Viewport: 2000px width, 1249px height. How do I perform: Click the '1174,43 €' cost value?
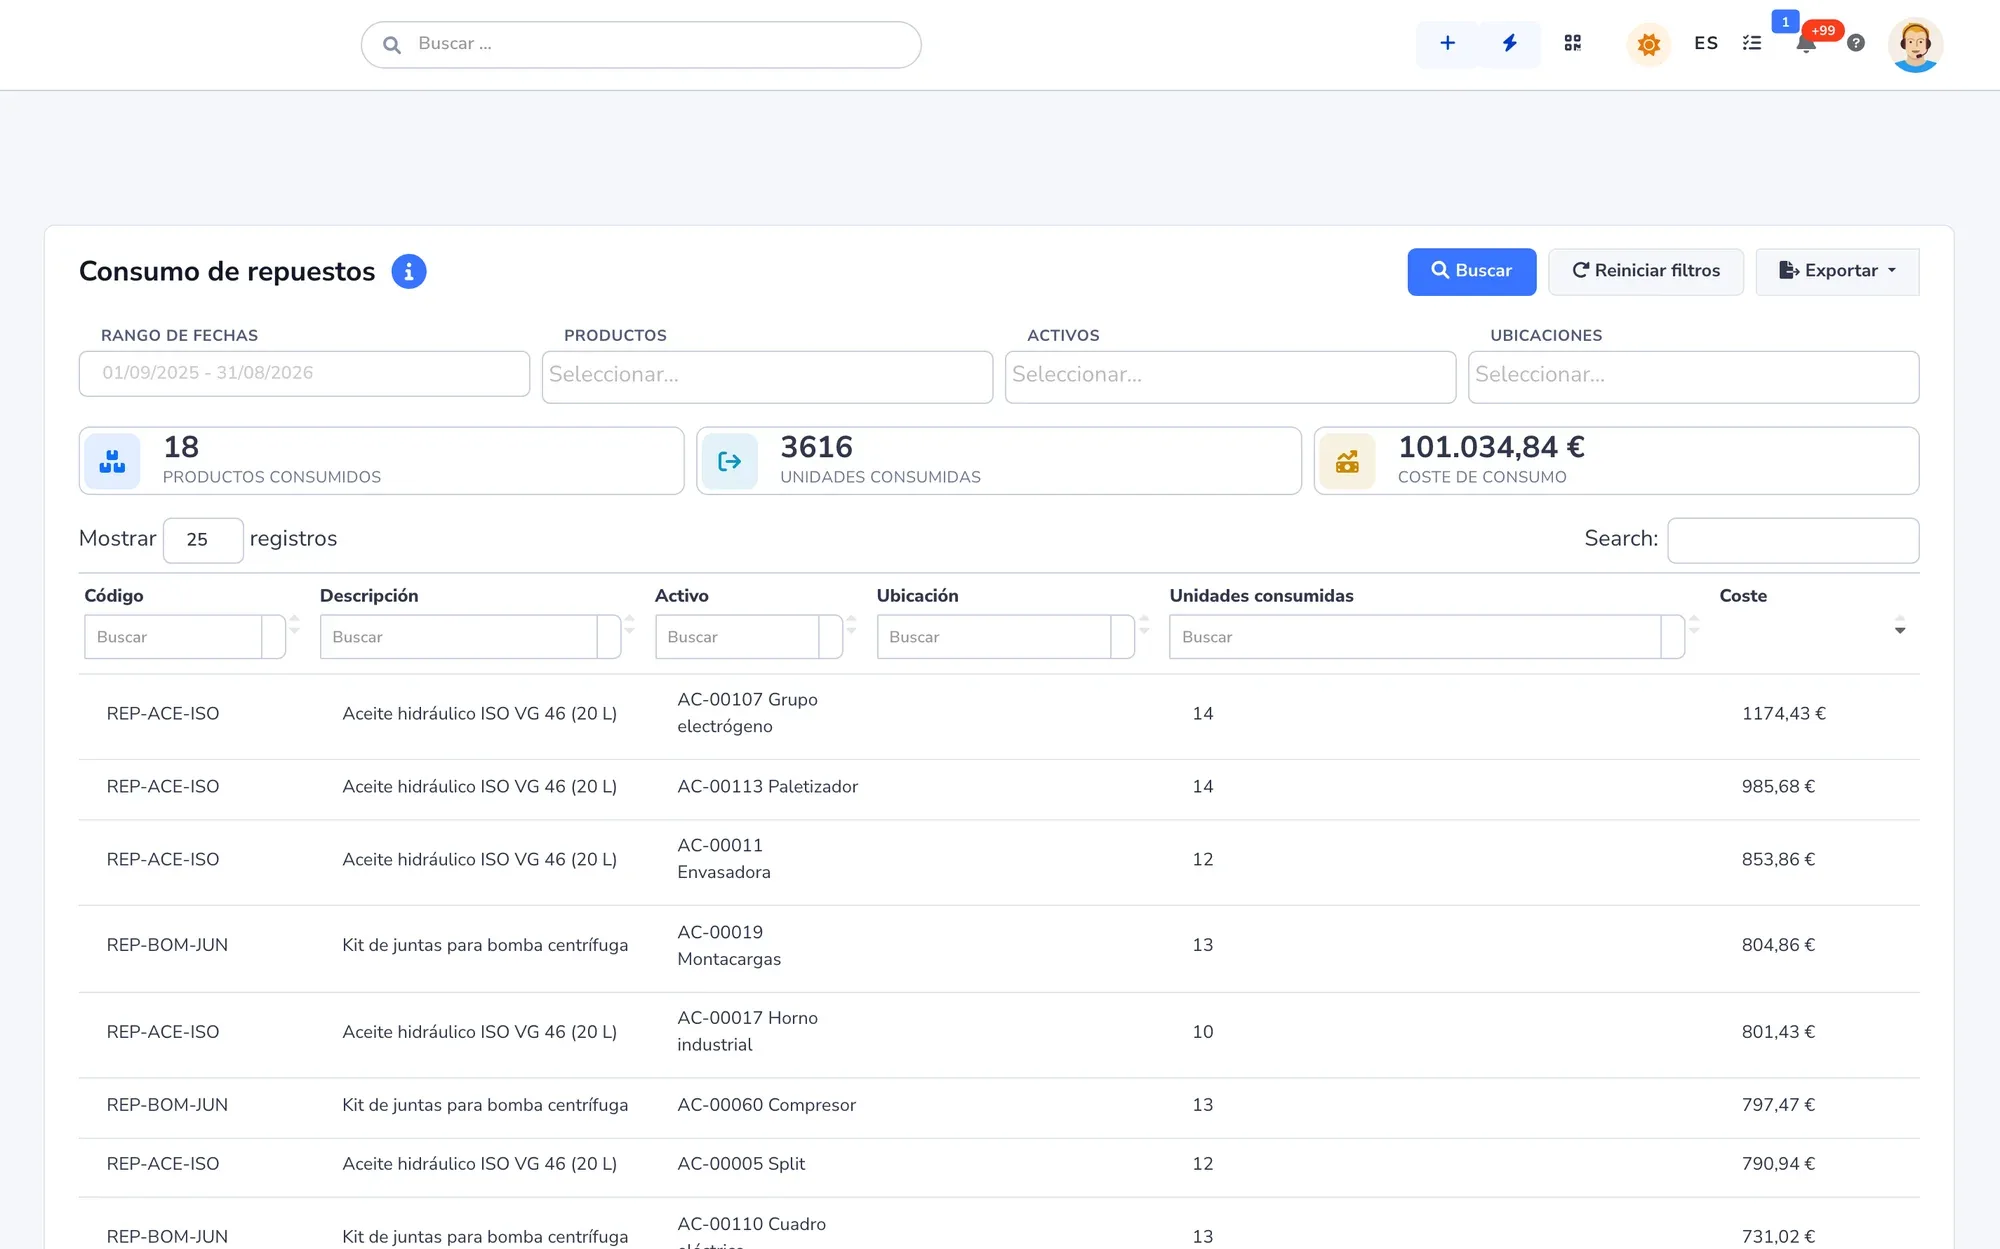(x=1783, y=714)
